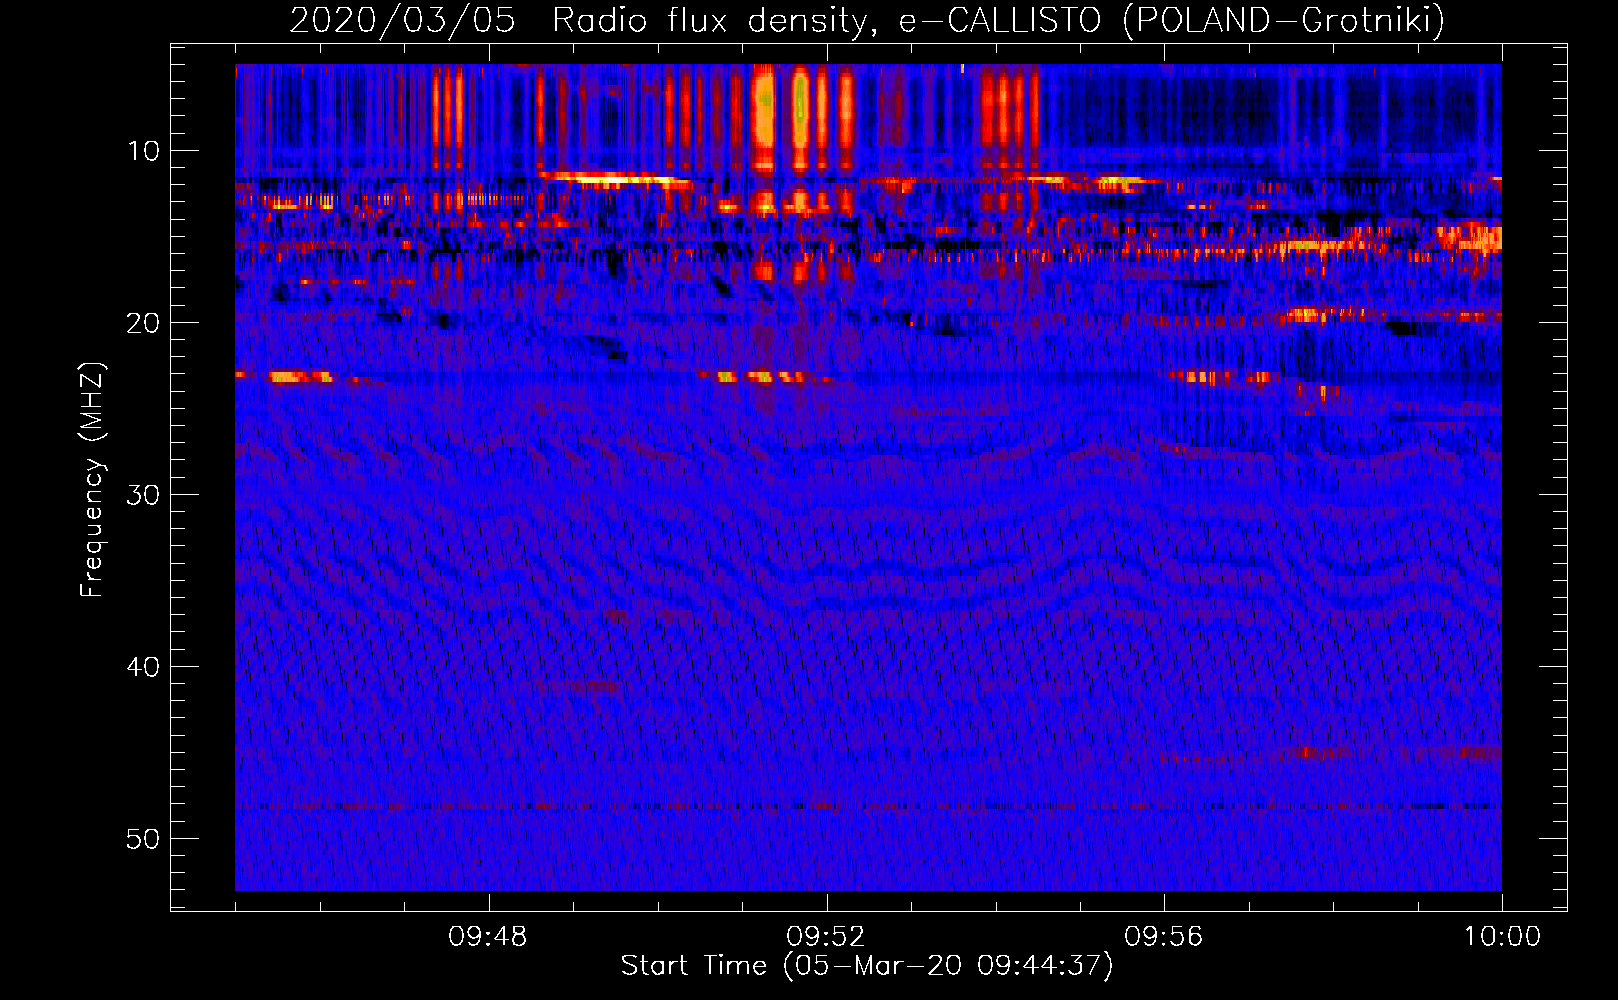Click the Frequency (MHZ) axis label
Image resolution: width=1618 pixels, height=1000 pixels.
91,480
